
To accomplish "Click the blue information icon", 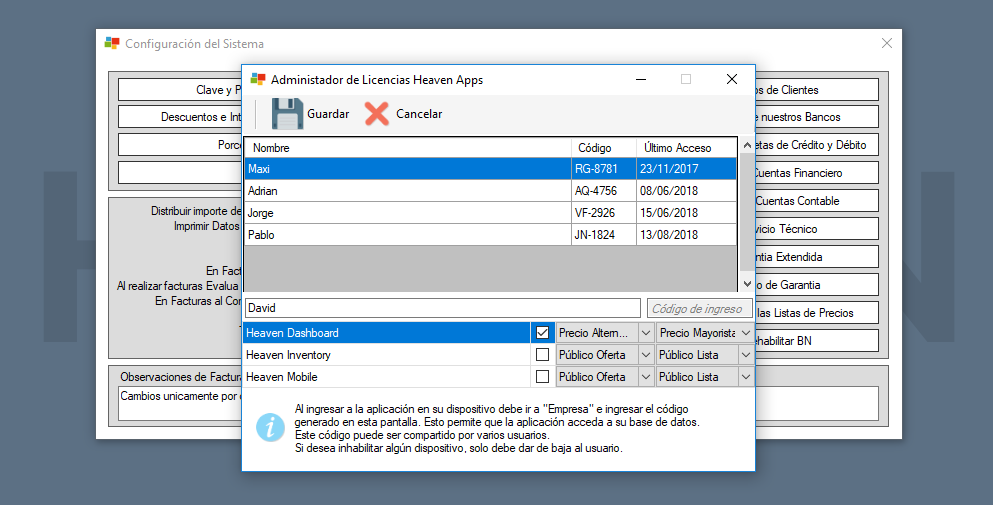I will coord(270,428).
